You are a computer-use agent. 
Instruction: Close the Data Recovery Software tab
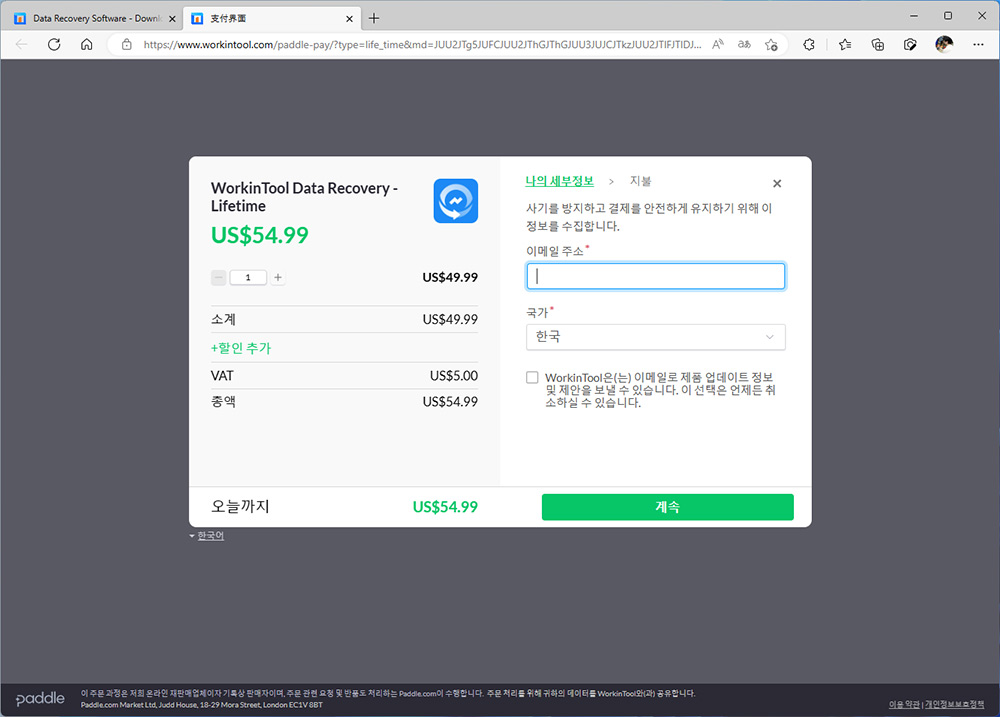[x=172, y=19]
